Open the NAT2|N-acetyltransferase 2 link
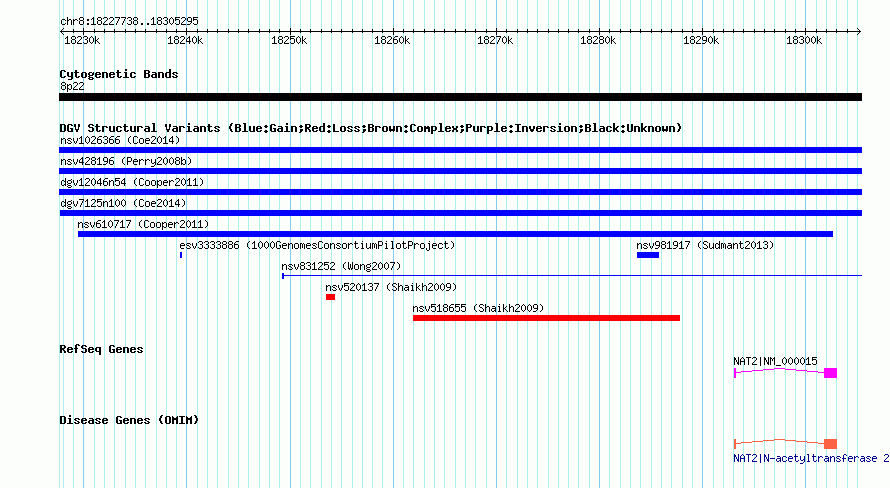The height and width of the screenshot is (488, 890). click(811, 458)
